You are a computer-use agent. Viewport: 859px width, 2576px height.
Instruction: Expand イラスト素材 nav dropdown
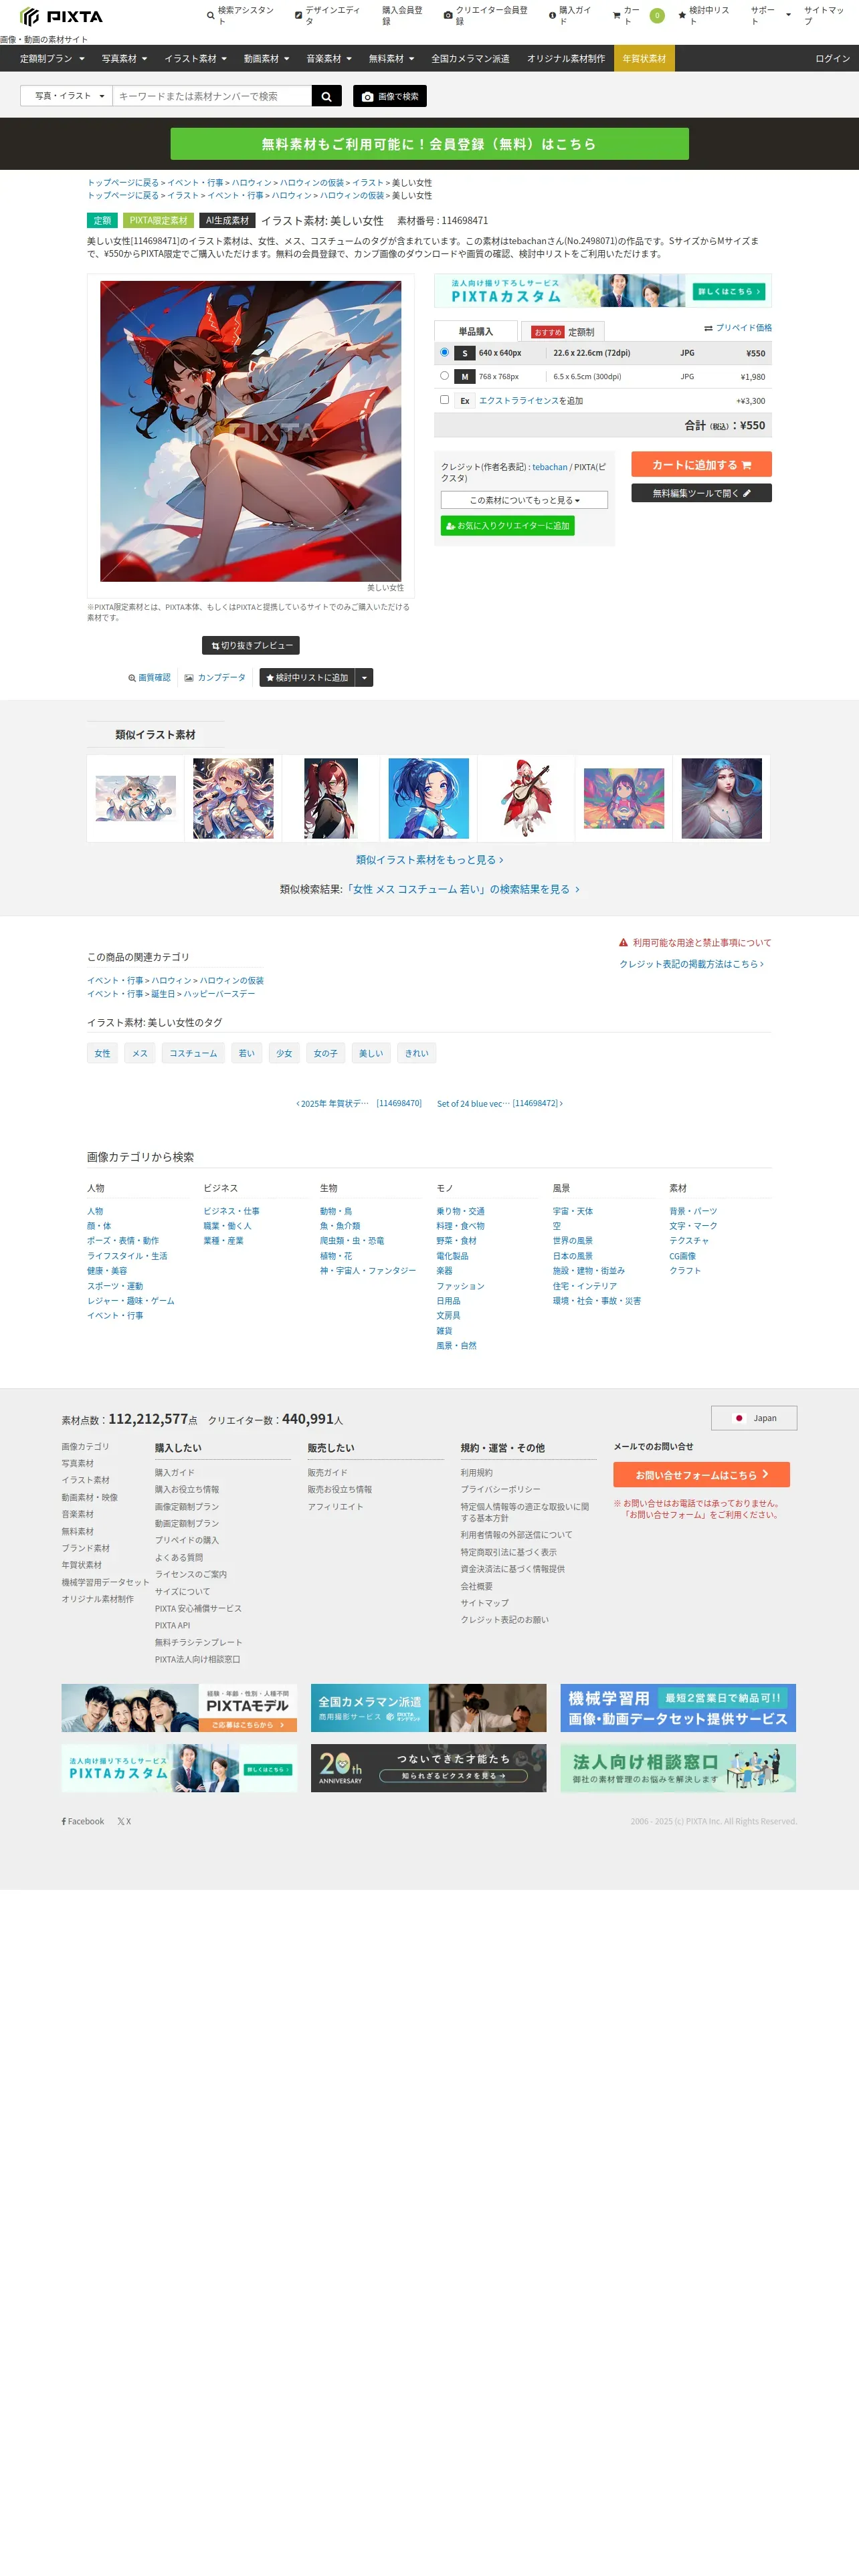coord(195,58)
